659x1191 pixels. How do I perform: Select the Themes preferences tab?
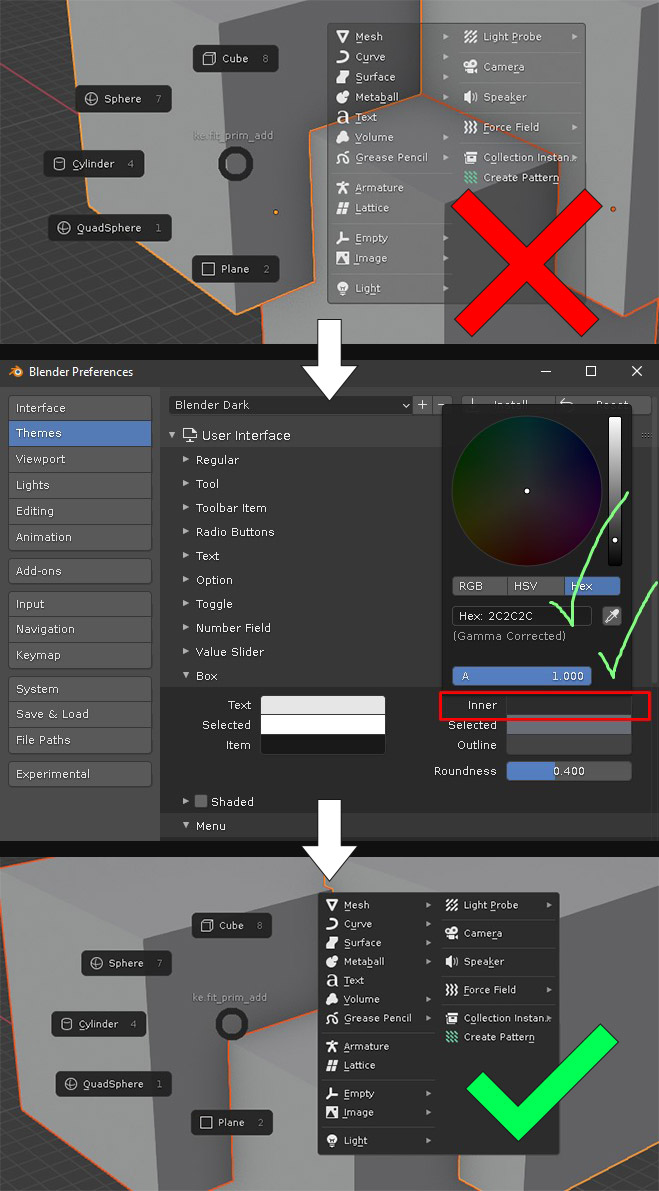[x=80, y=433]
